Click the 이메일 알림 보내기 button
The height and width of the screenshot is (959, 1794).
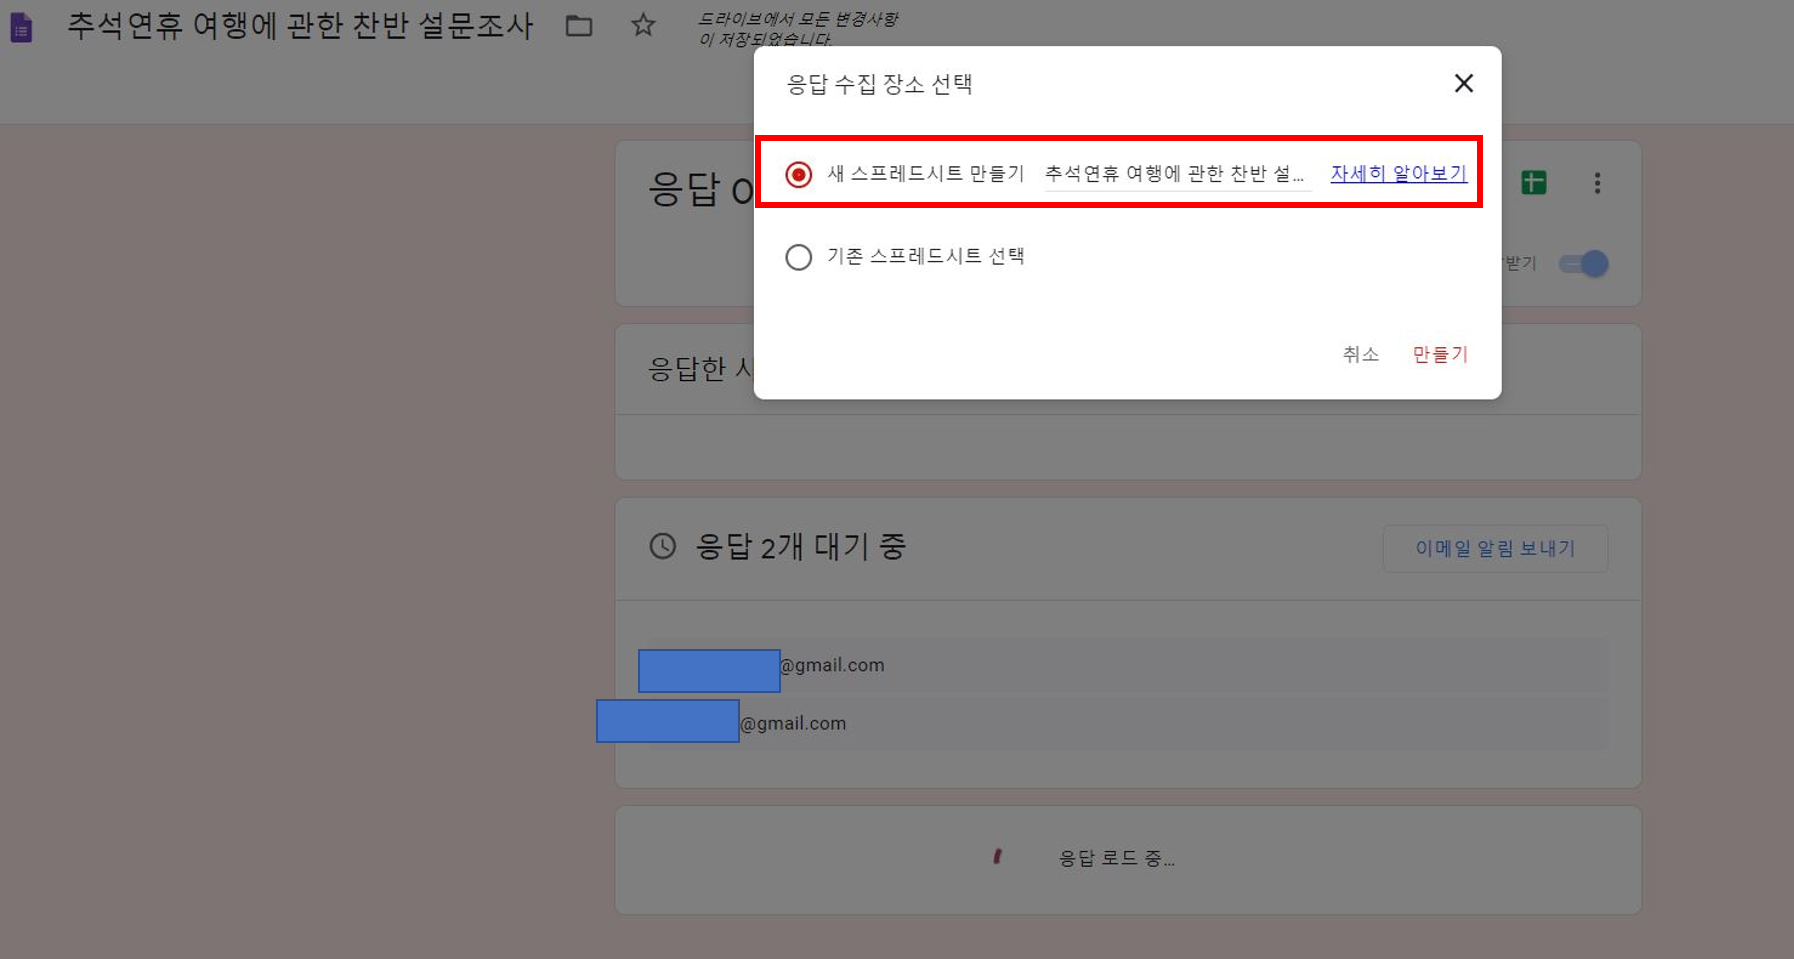[1495, 548]
